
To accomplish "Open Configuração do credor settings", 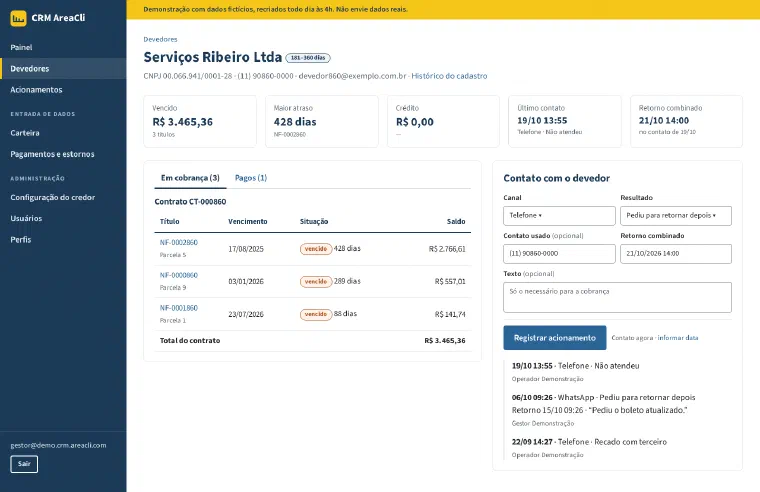I will coord(63,197).
